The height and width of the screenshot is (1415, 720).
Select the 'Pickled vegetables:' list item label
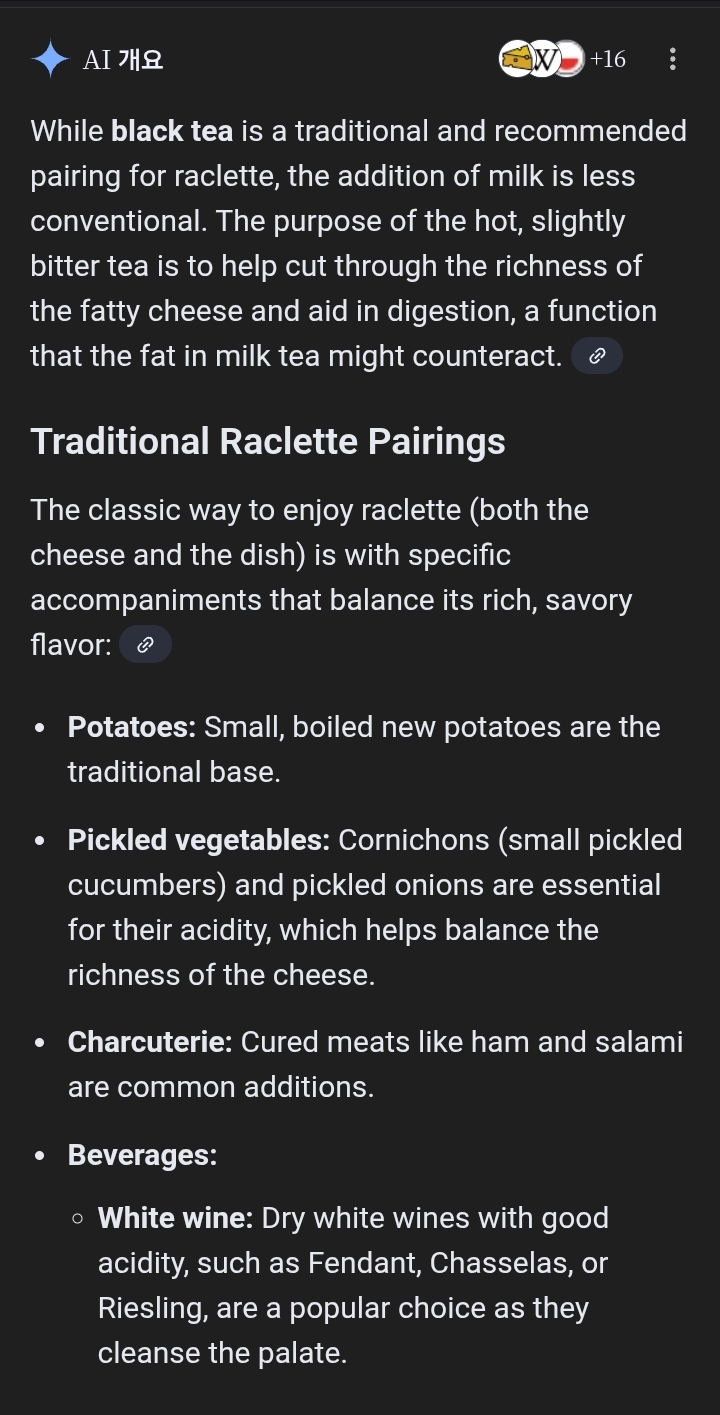[x=198, y=840]
